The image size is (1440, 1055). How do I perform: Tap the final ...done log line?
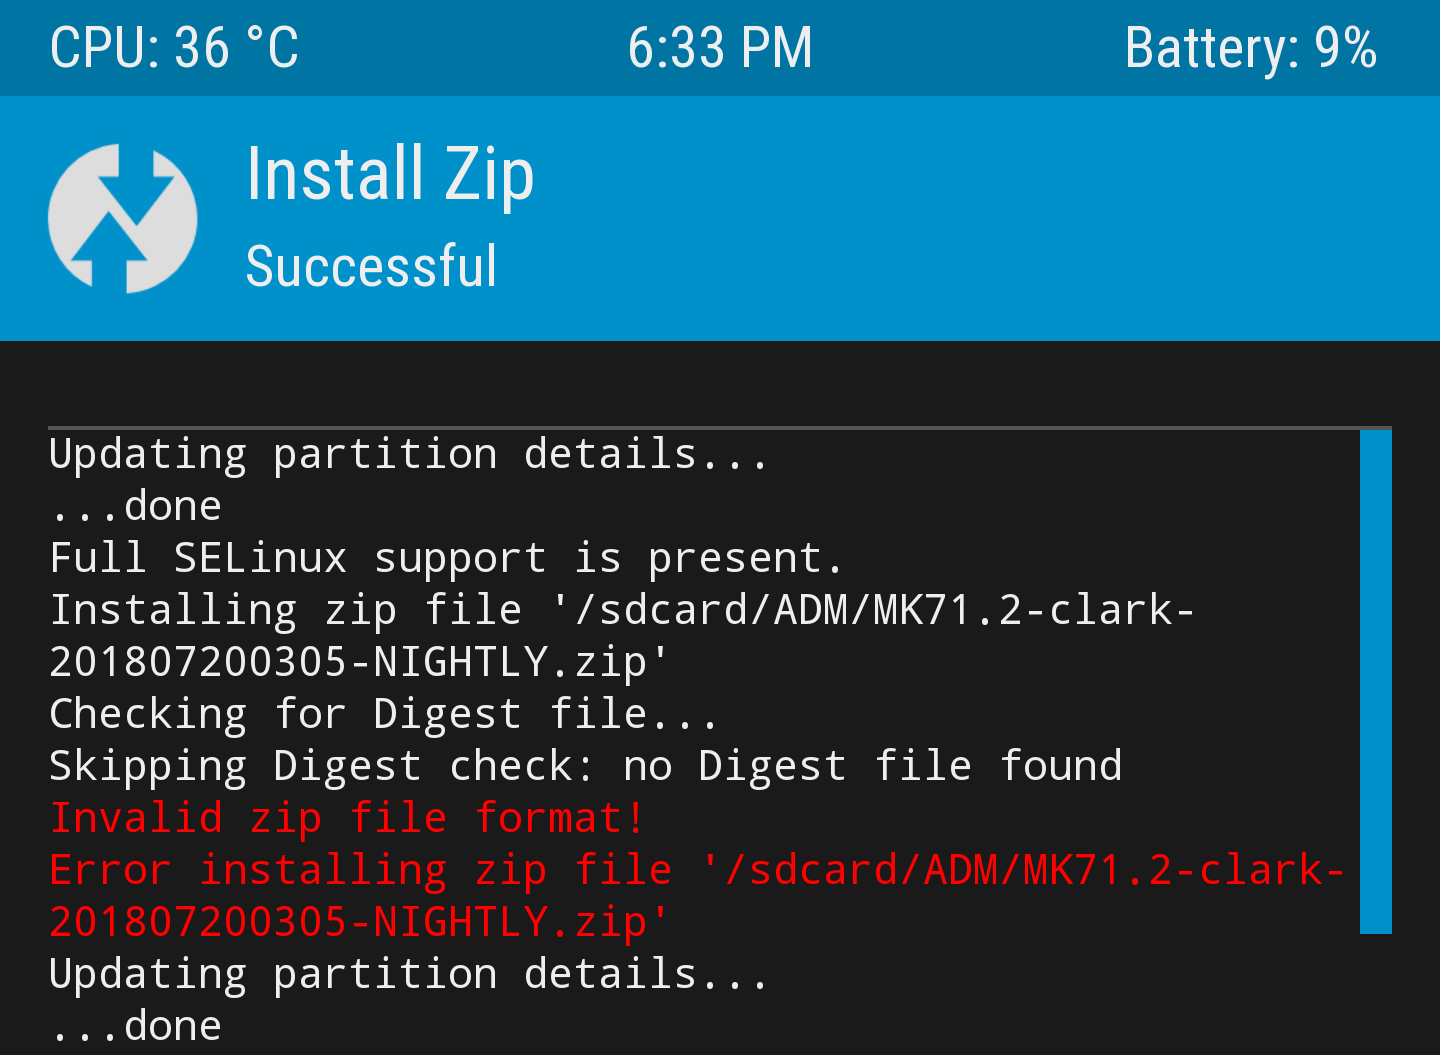coord(135,1026)
